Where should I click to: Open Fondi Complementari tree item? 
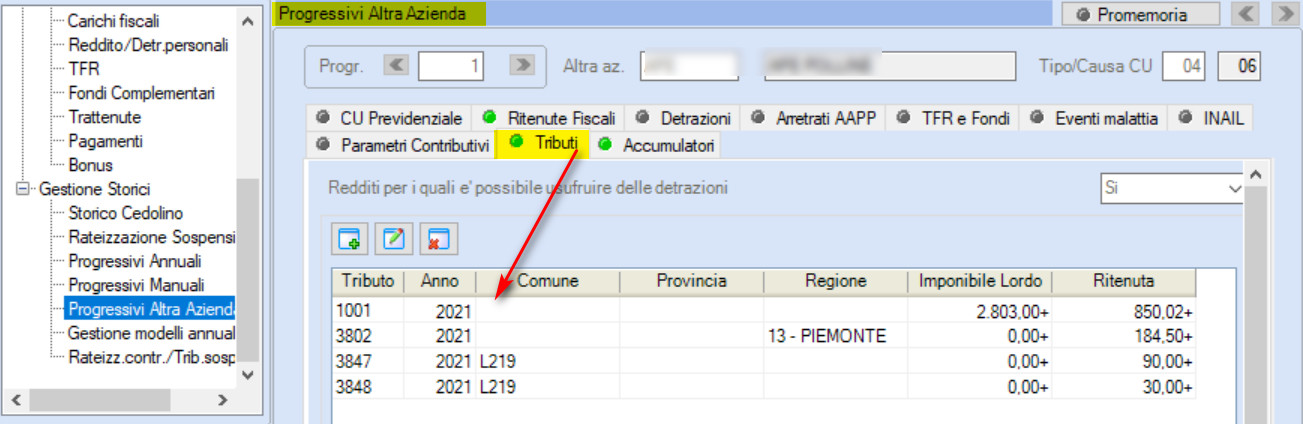tap(141, 93)
